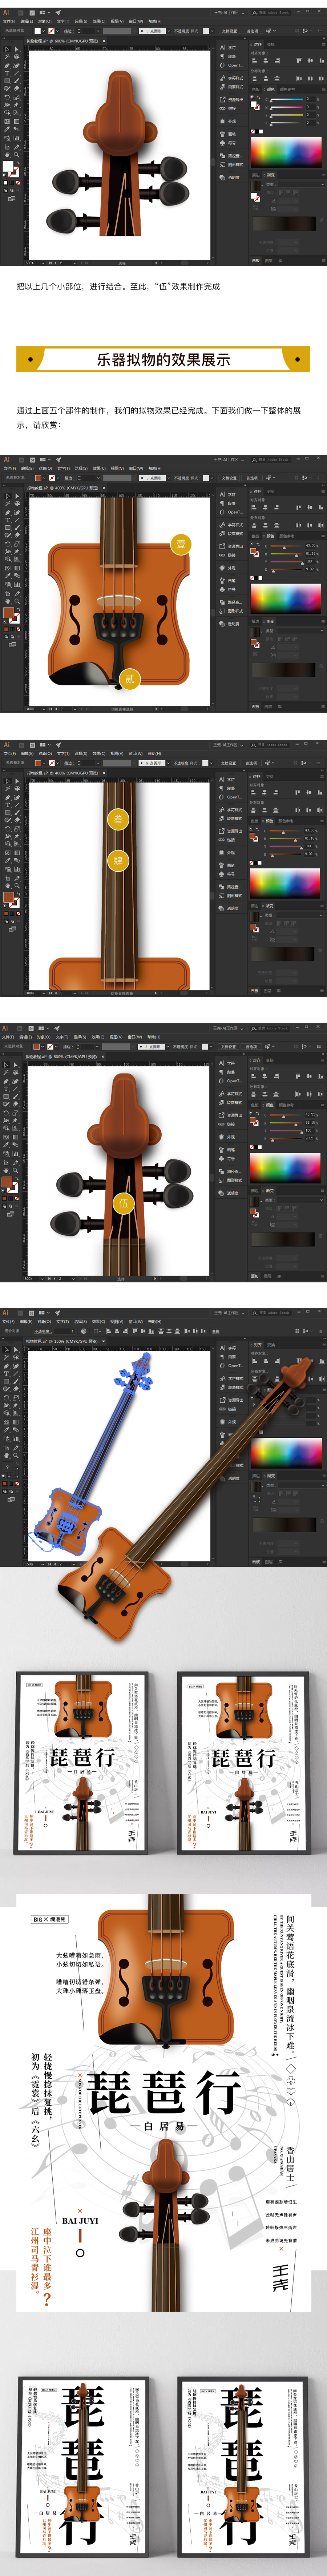Viewport: 327px width, 2576px height.
Task: Pick a color from spectrum bar in 壹/贰 window
Action: pos(286,599)
